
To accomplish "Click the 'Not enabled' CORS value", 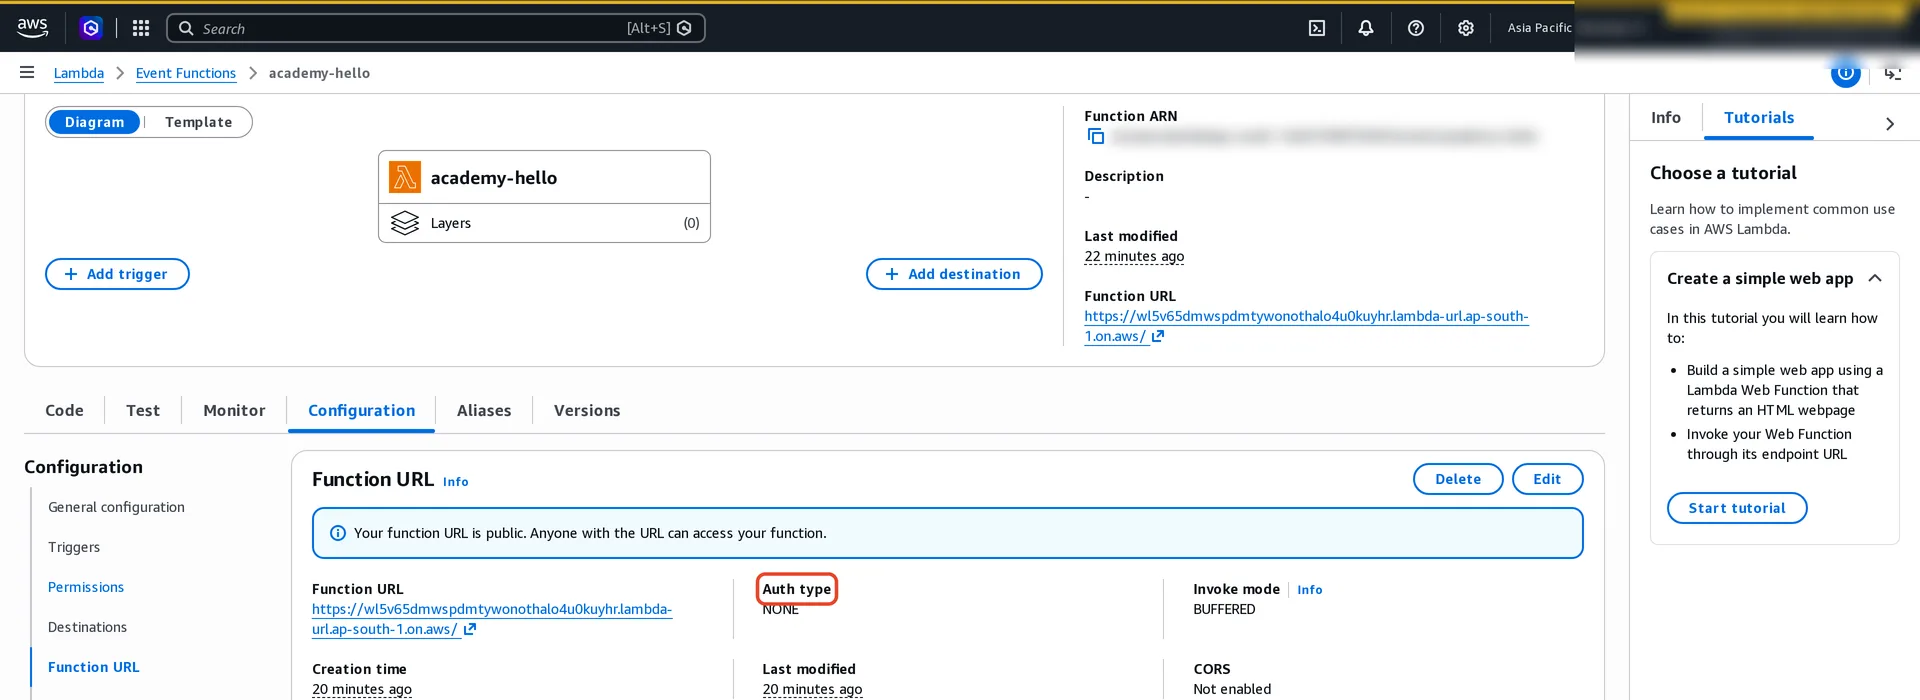I will (1232, 689).
